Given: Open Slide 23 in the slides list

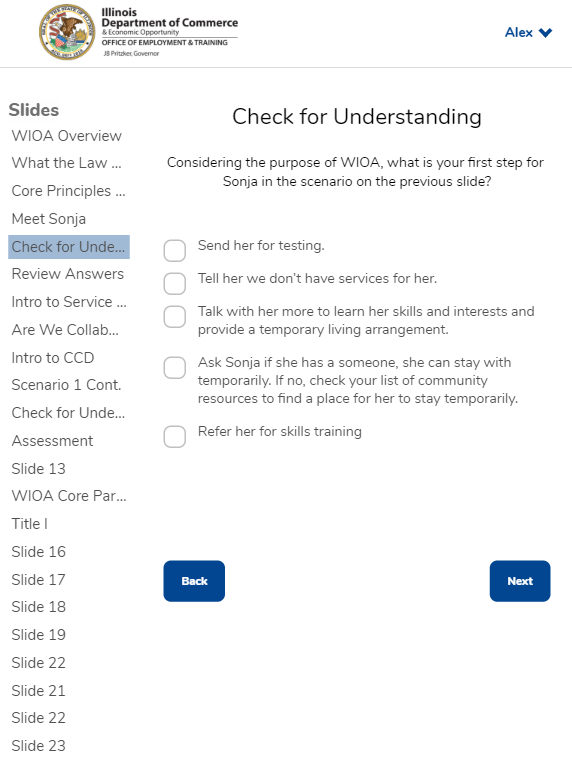Looking at the screenshot, I should point(39,745).
